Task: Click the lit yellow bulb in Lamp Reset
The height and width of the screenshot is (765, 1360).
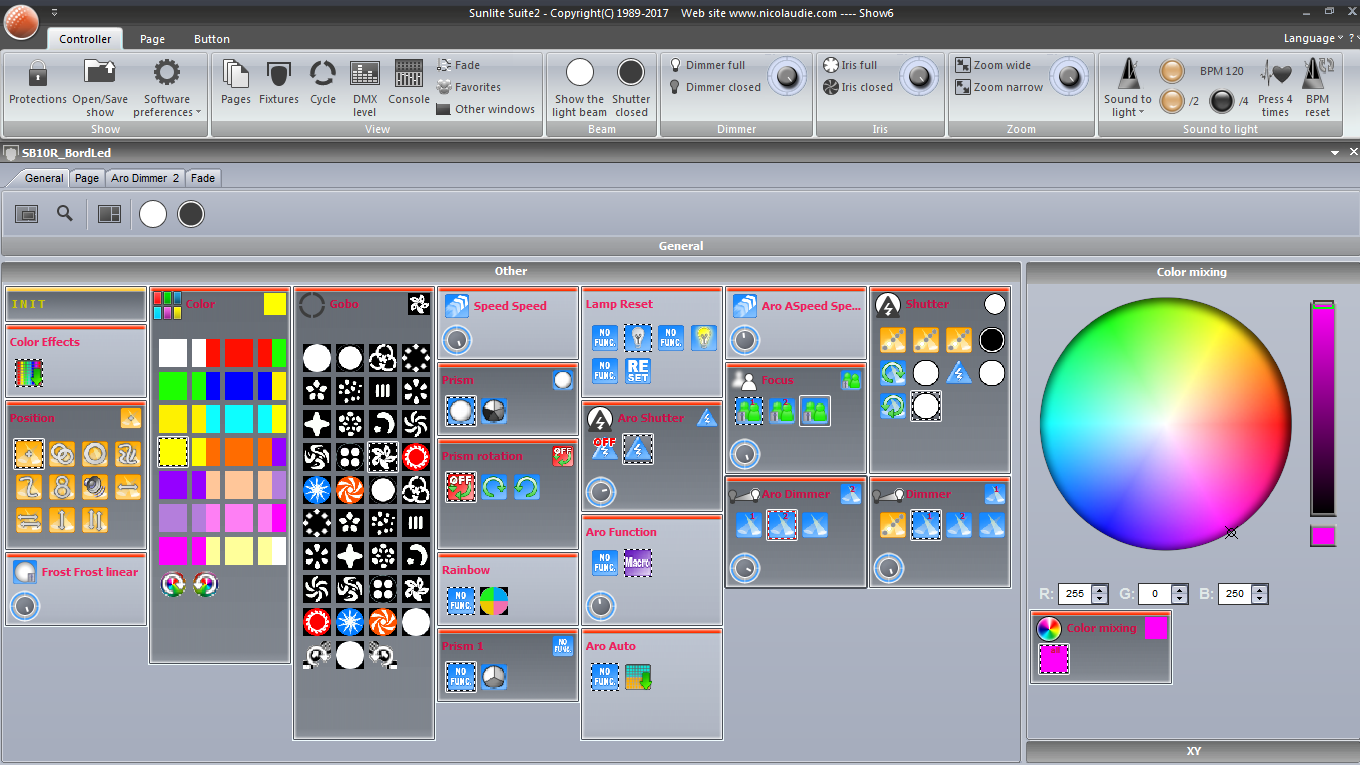Action: pos(705,338)
